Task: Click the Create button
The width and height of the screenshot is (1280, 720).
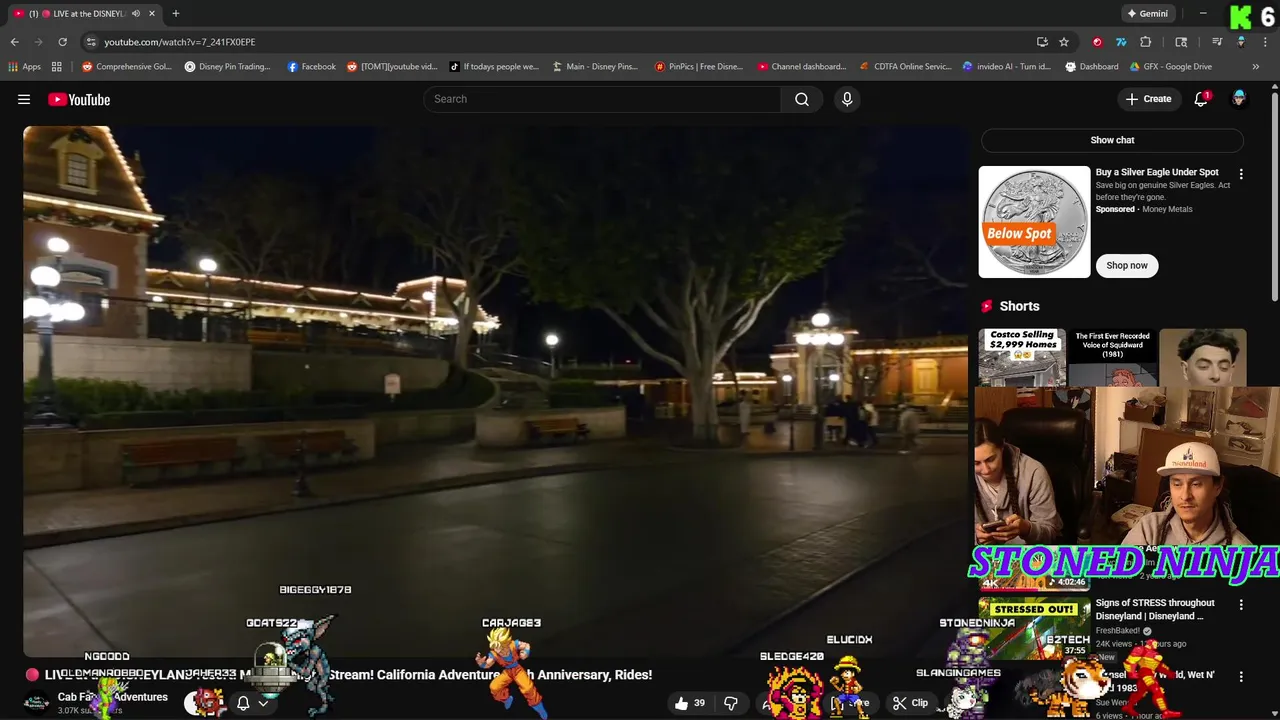Action: coord(1148,99)
